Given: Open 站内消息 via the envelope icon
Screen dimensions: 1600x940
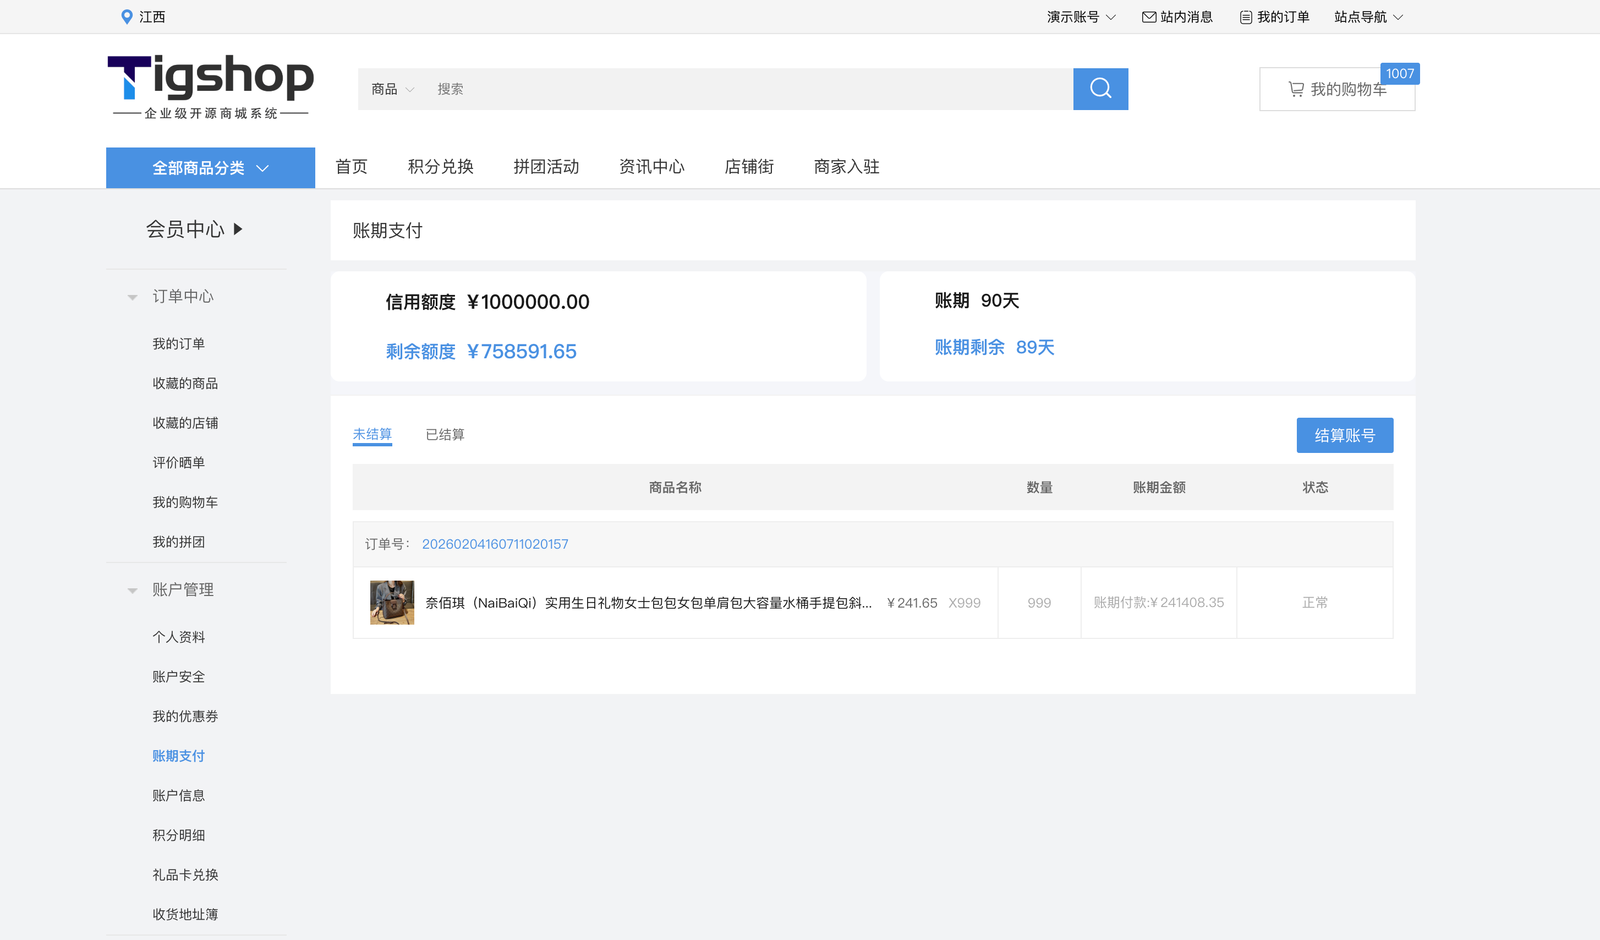Looking at the screenshot, I should [x=1146, y=16].
